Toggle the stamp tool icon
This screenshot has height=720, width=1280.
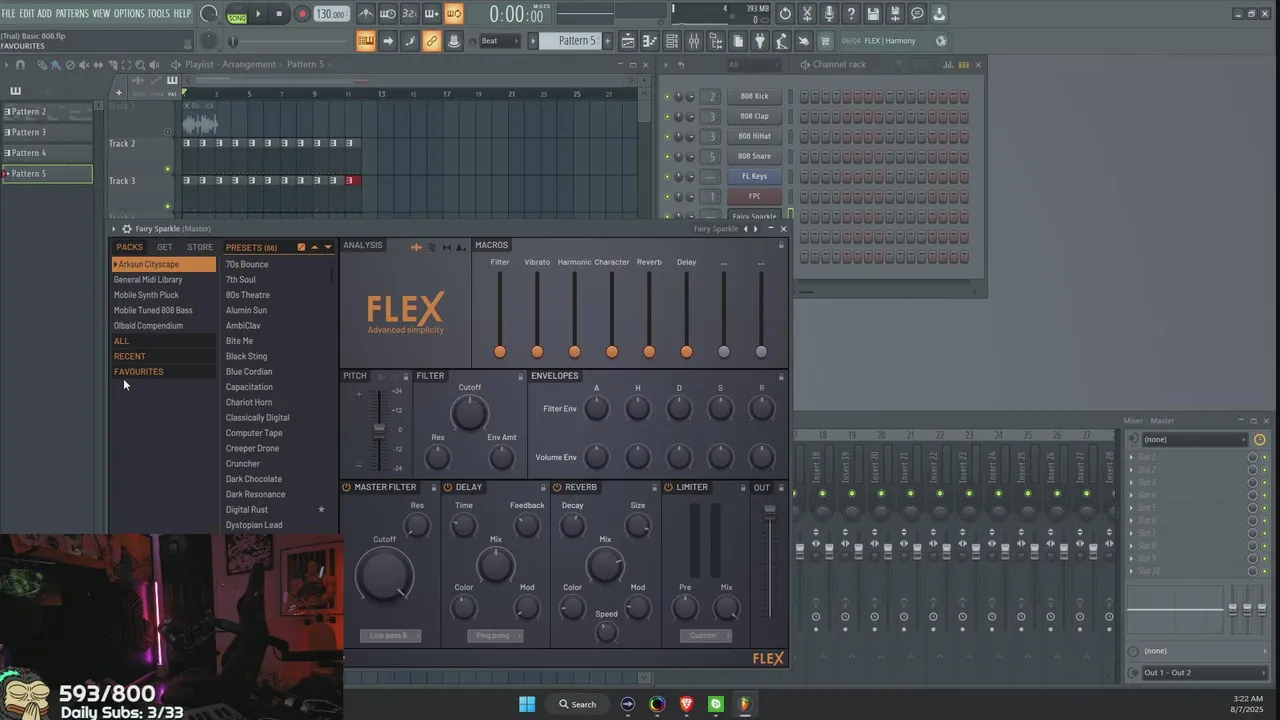click(453, 41)
